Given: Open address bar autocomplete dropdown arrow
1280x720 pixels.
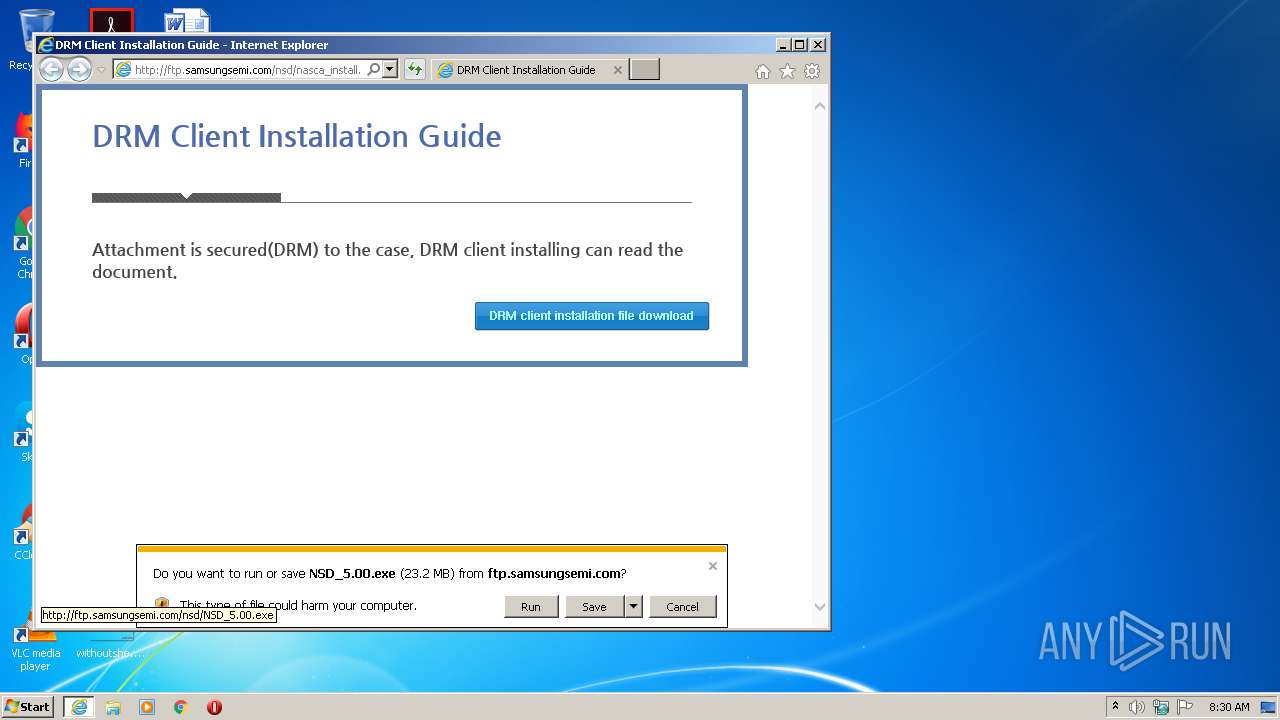Looking at the screenshot, I should coord(390,70).
